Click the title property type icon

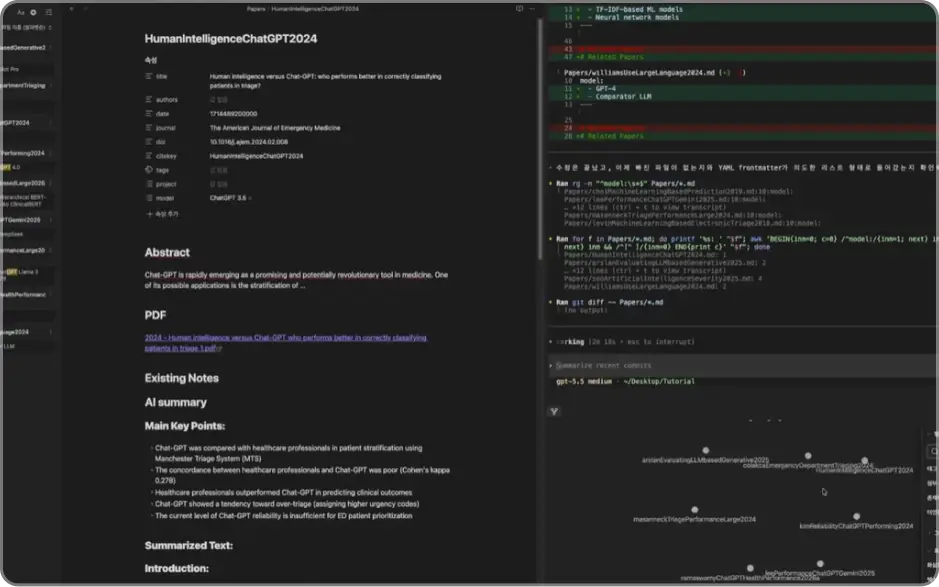coord(149,77)
